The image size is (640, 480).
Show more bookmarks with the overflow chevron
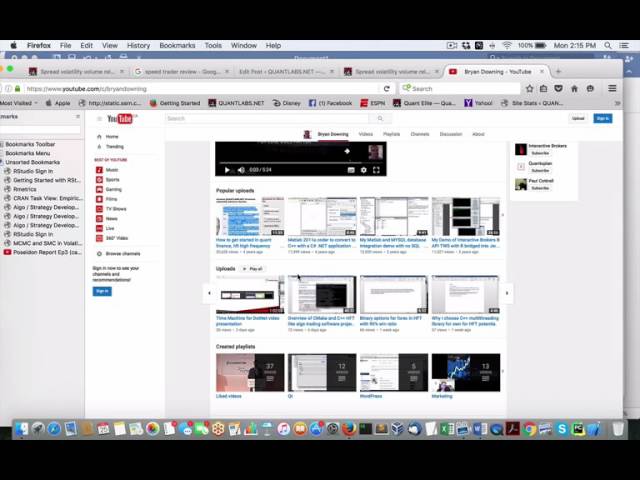tap(617, 103)
